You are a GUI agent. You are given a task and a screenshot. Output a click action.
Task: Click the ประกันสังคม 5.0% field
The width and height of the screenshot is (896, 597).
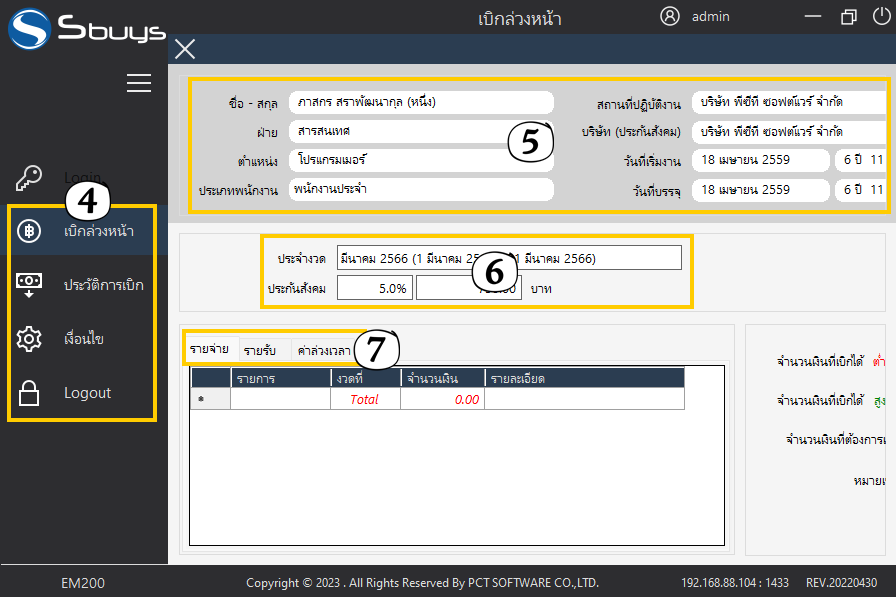pyautogui.click(x=373, y=288)
